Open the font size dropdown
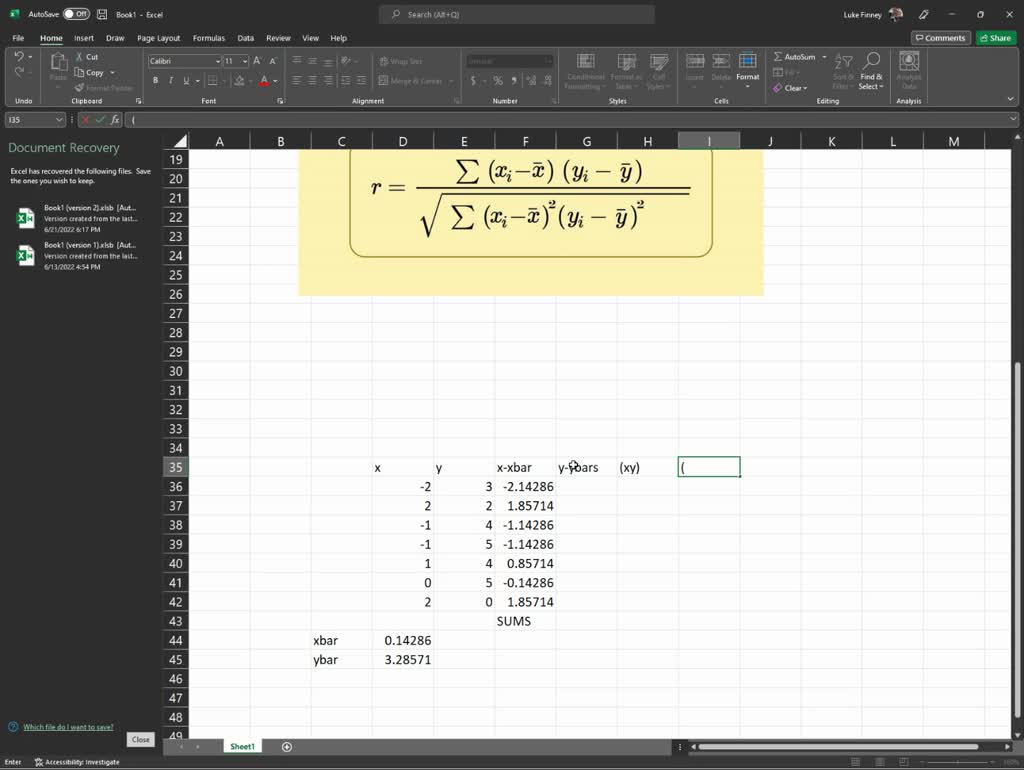The height and width of the screenshot is (770, 1024). pyautogui.click(x=244, y=61)
